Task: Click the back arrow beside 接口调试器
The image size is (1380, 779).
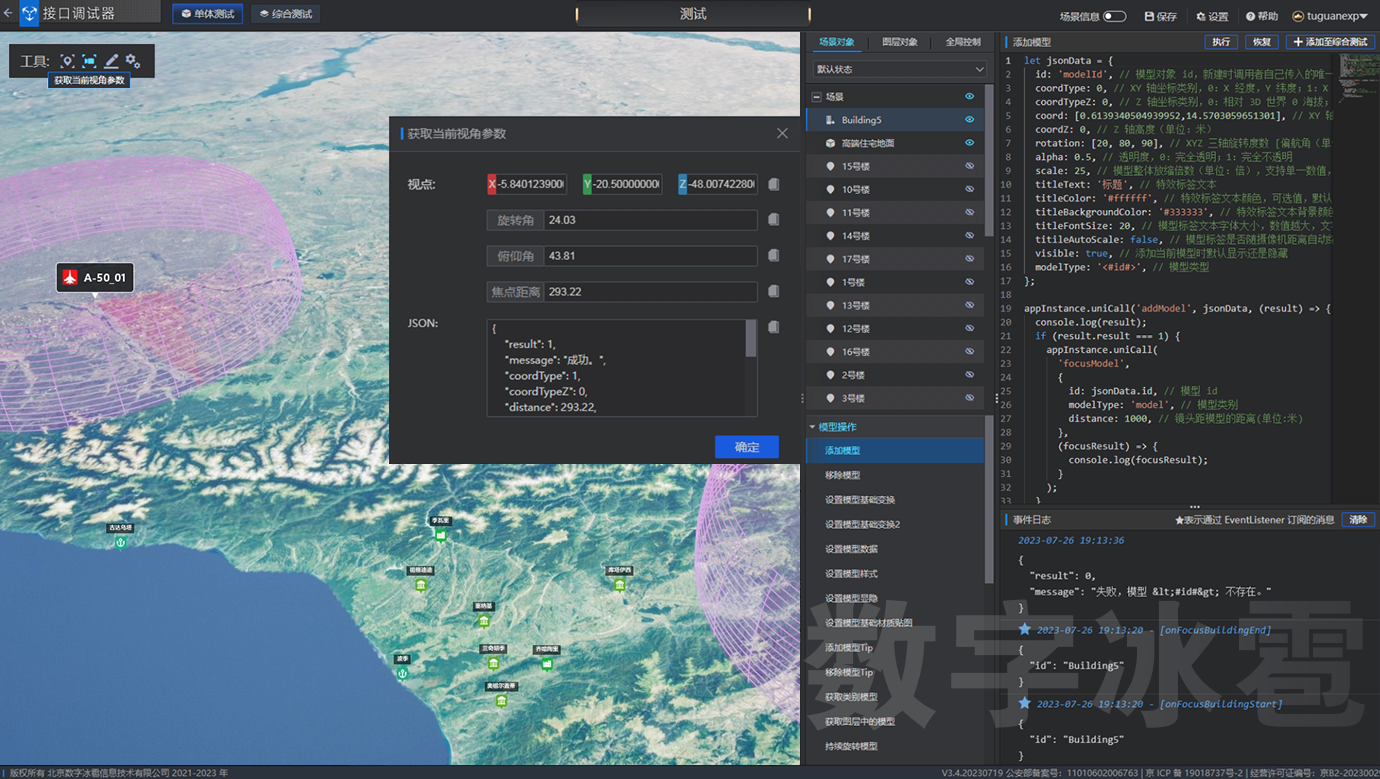Action: pyautogui.click(x=8, y=14)
